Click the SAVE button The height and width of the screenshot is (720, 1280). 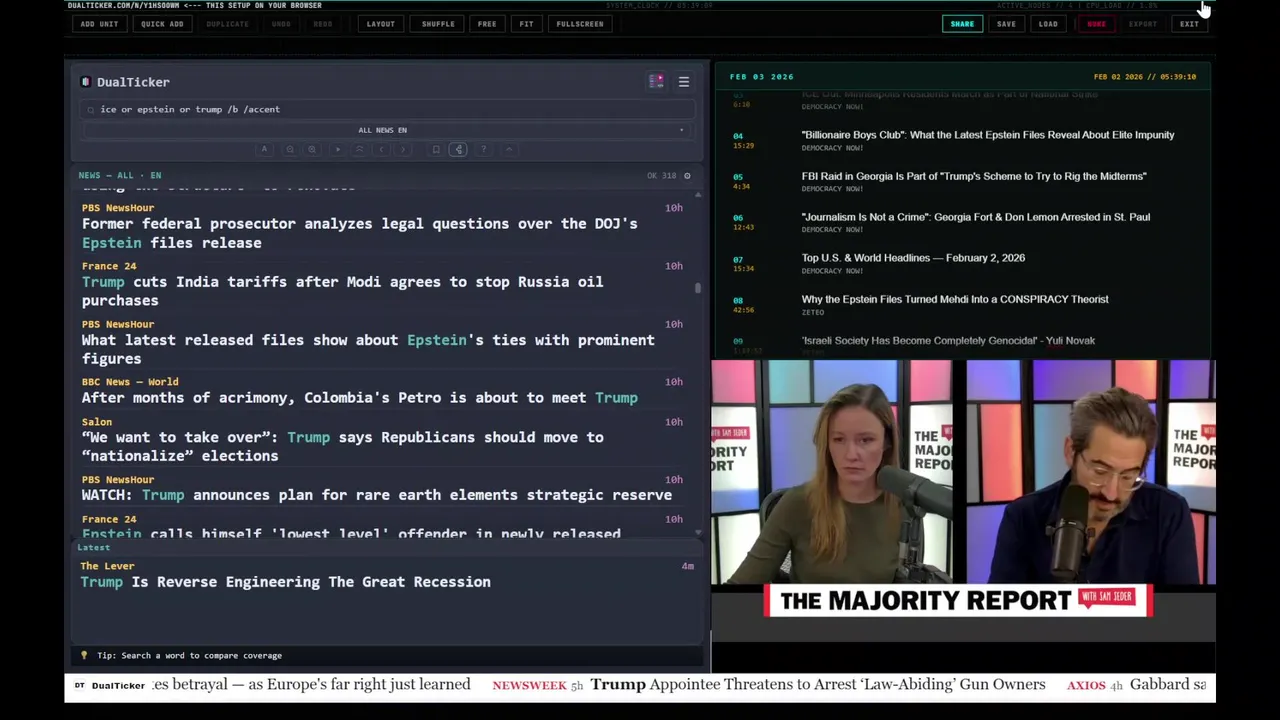click(1006, 24)
